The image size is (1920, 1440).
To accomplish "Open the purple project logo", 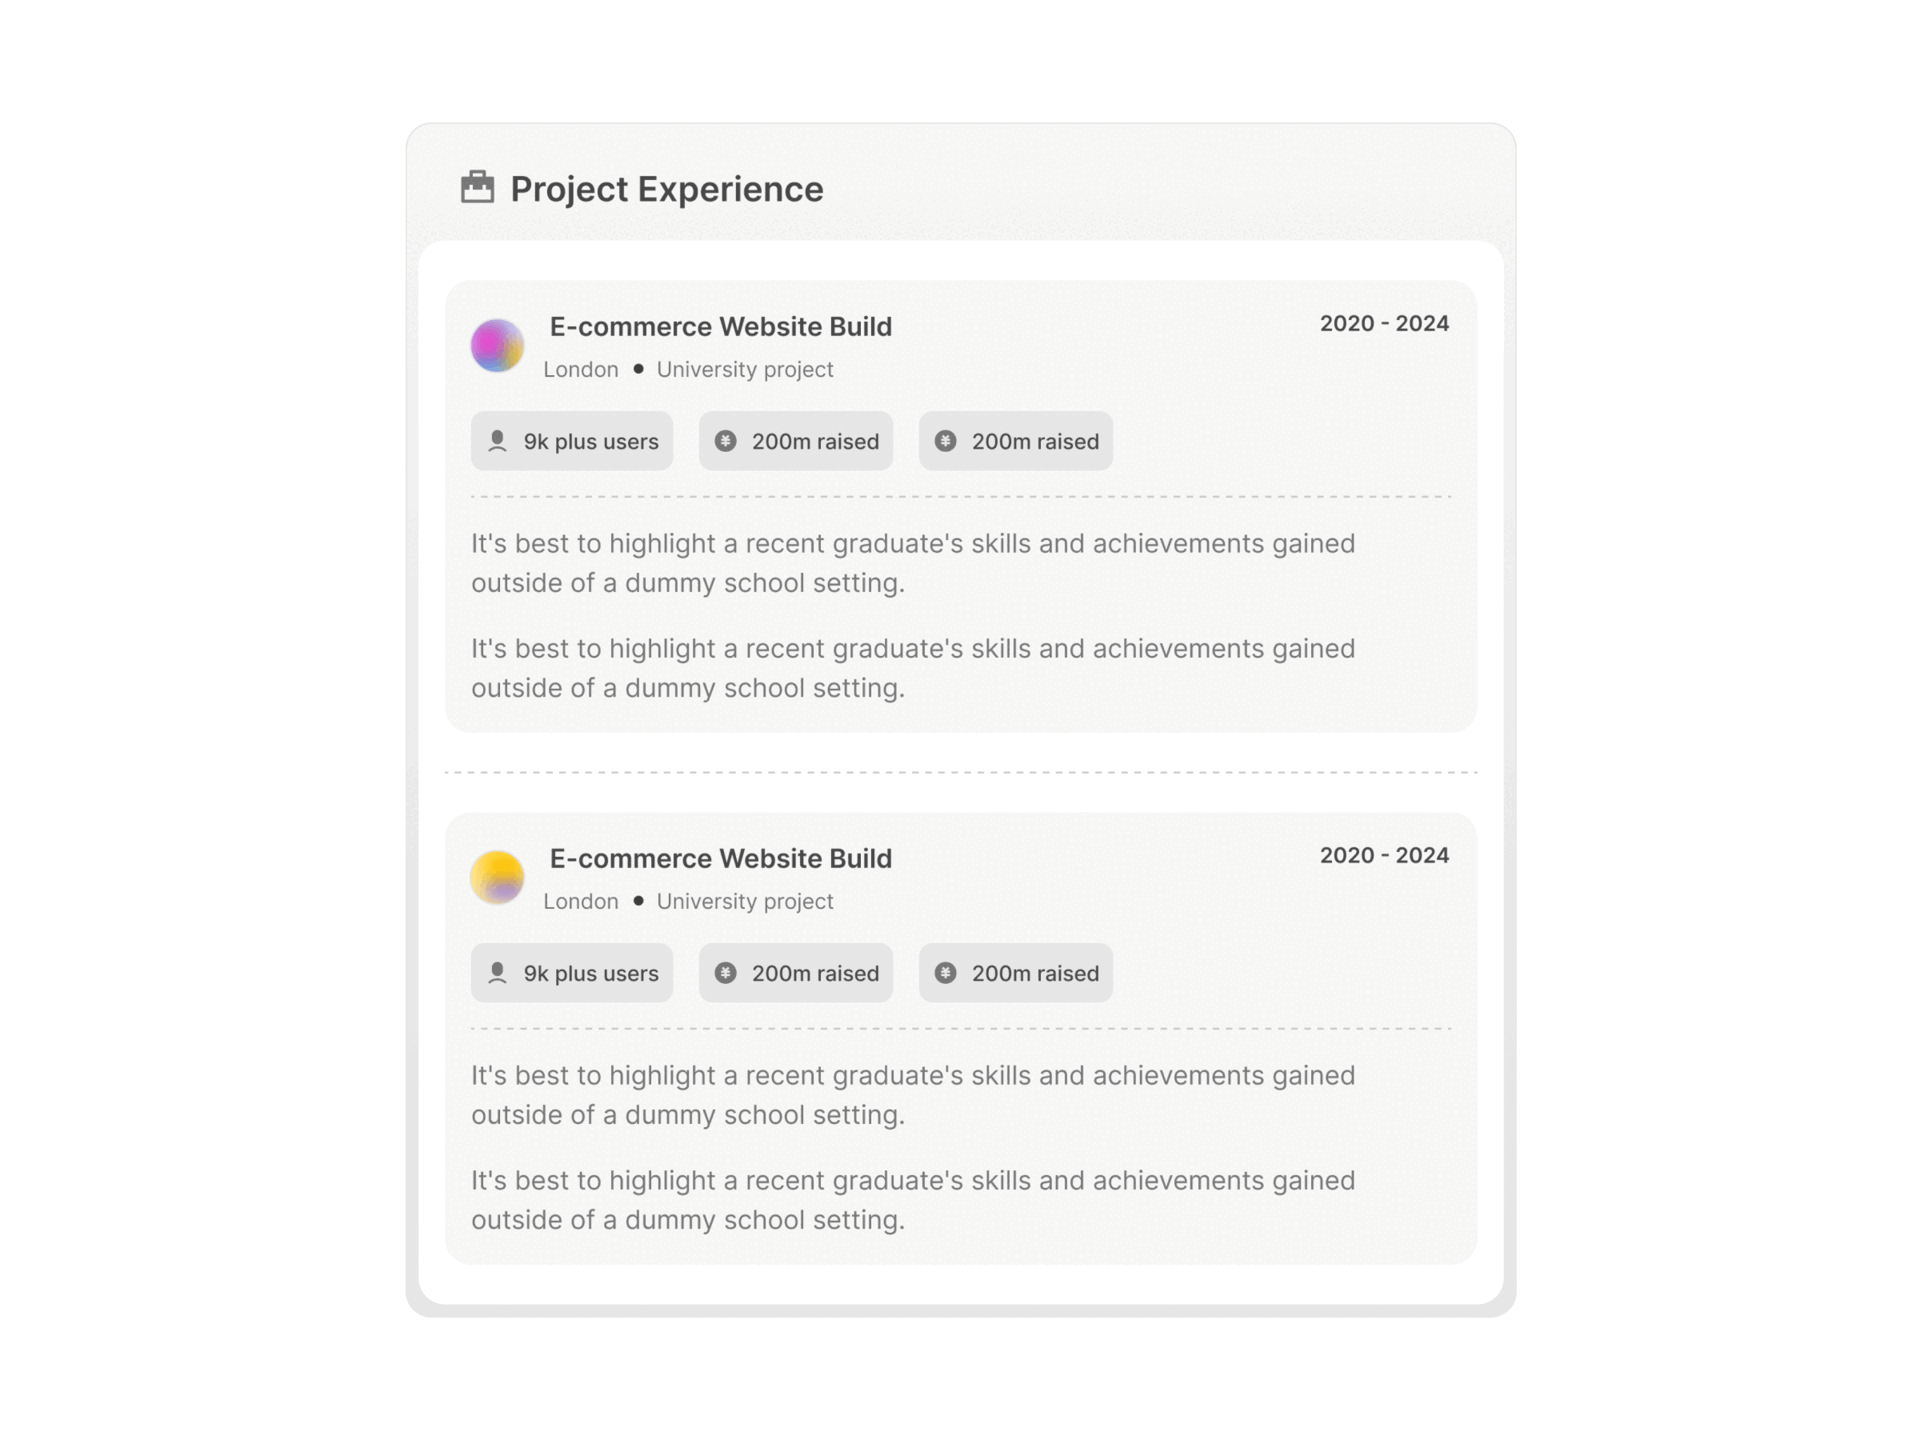I will point(497,346).
